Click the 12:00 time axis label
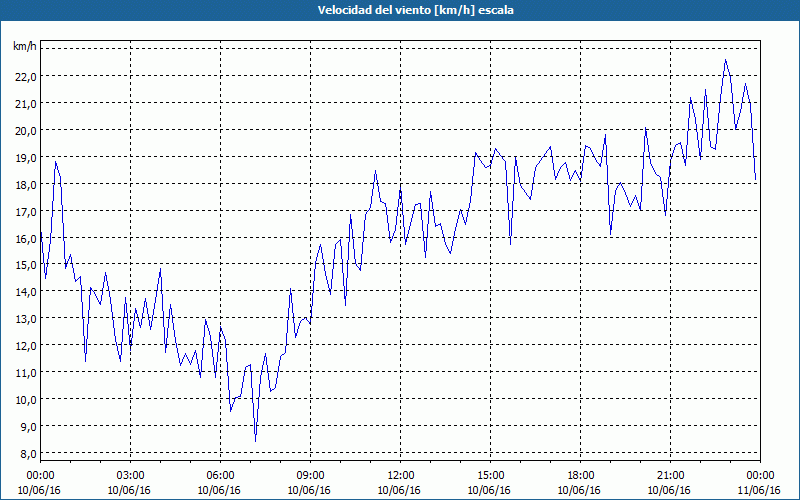This screenshot has width=800, height=500. [401, 476]
